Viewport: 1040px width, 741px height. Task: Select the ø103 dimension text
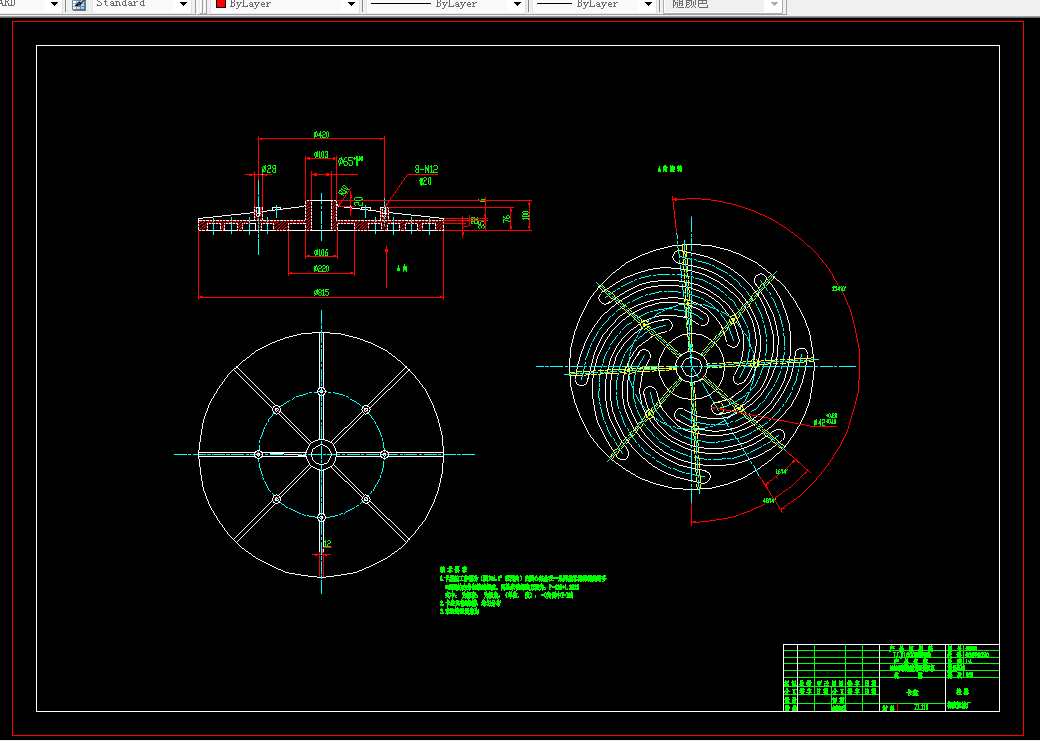click(321, 155)
